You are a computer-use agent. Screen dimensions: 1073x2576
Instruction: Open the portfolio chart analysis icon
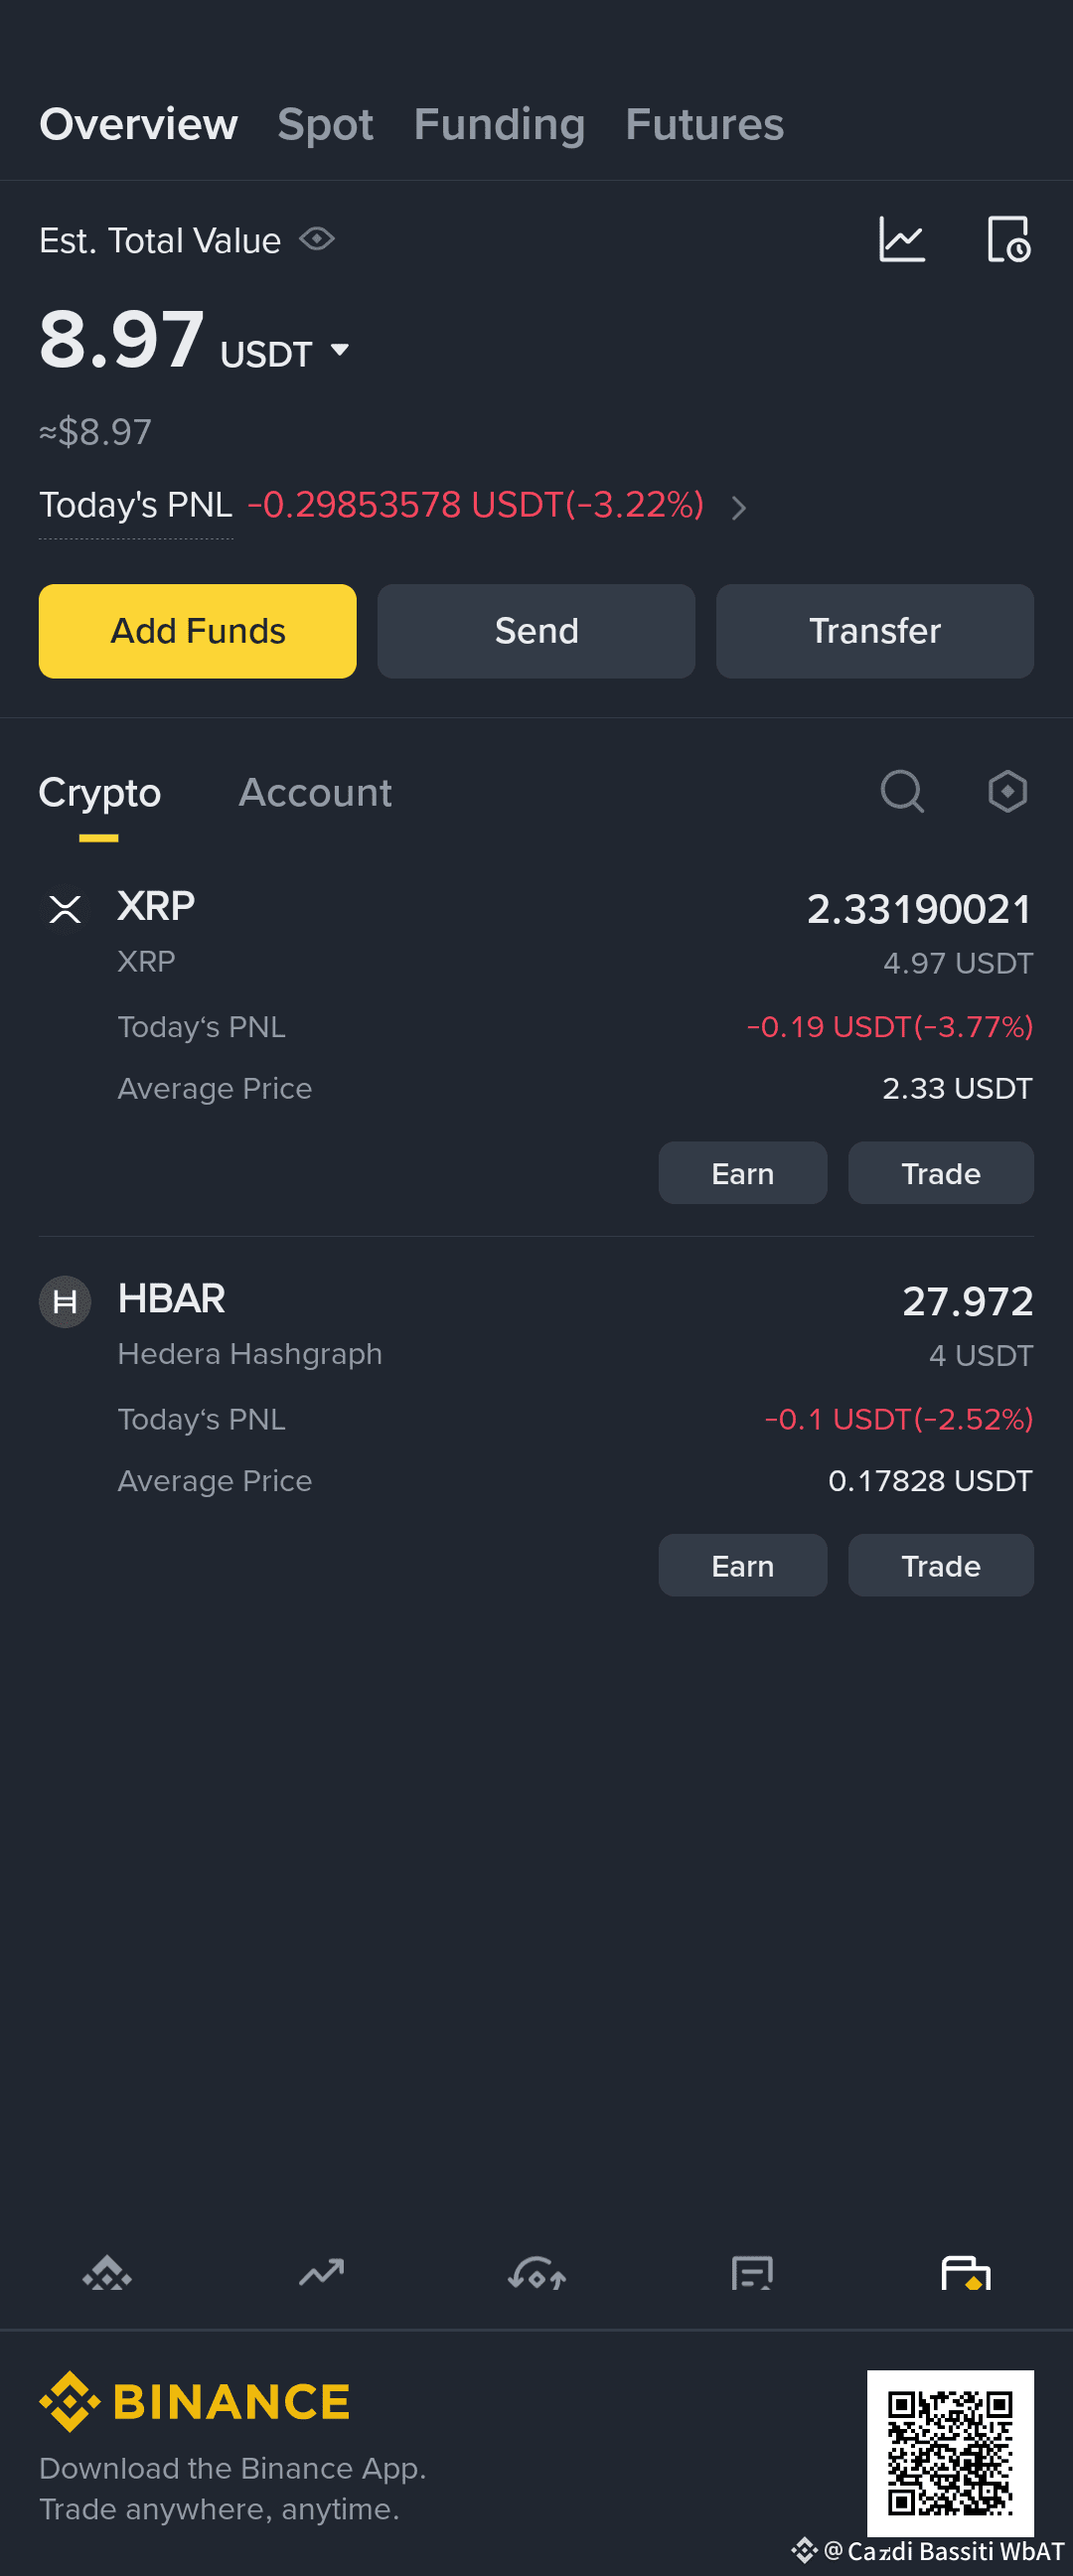coord(901,240)
